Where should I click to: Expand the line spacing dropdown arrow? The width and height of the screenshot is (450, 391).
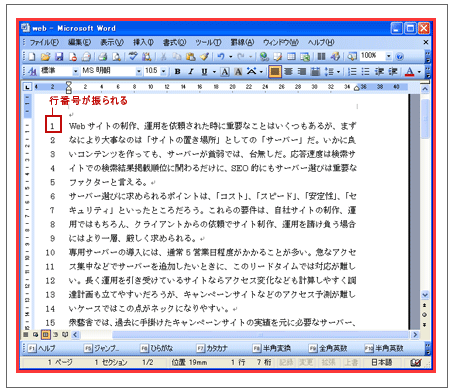pyautogui.click(x=338, y=71)
